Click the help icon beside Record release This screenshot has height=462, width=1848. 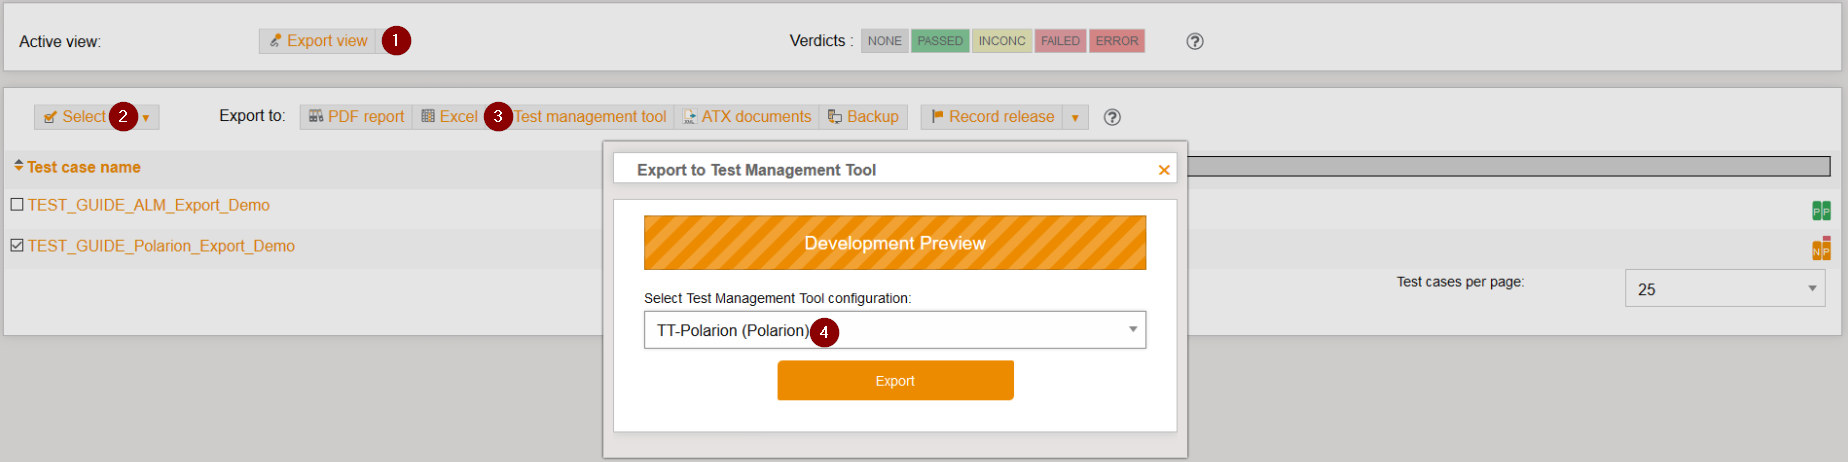click(x=1111, y=117)
